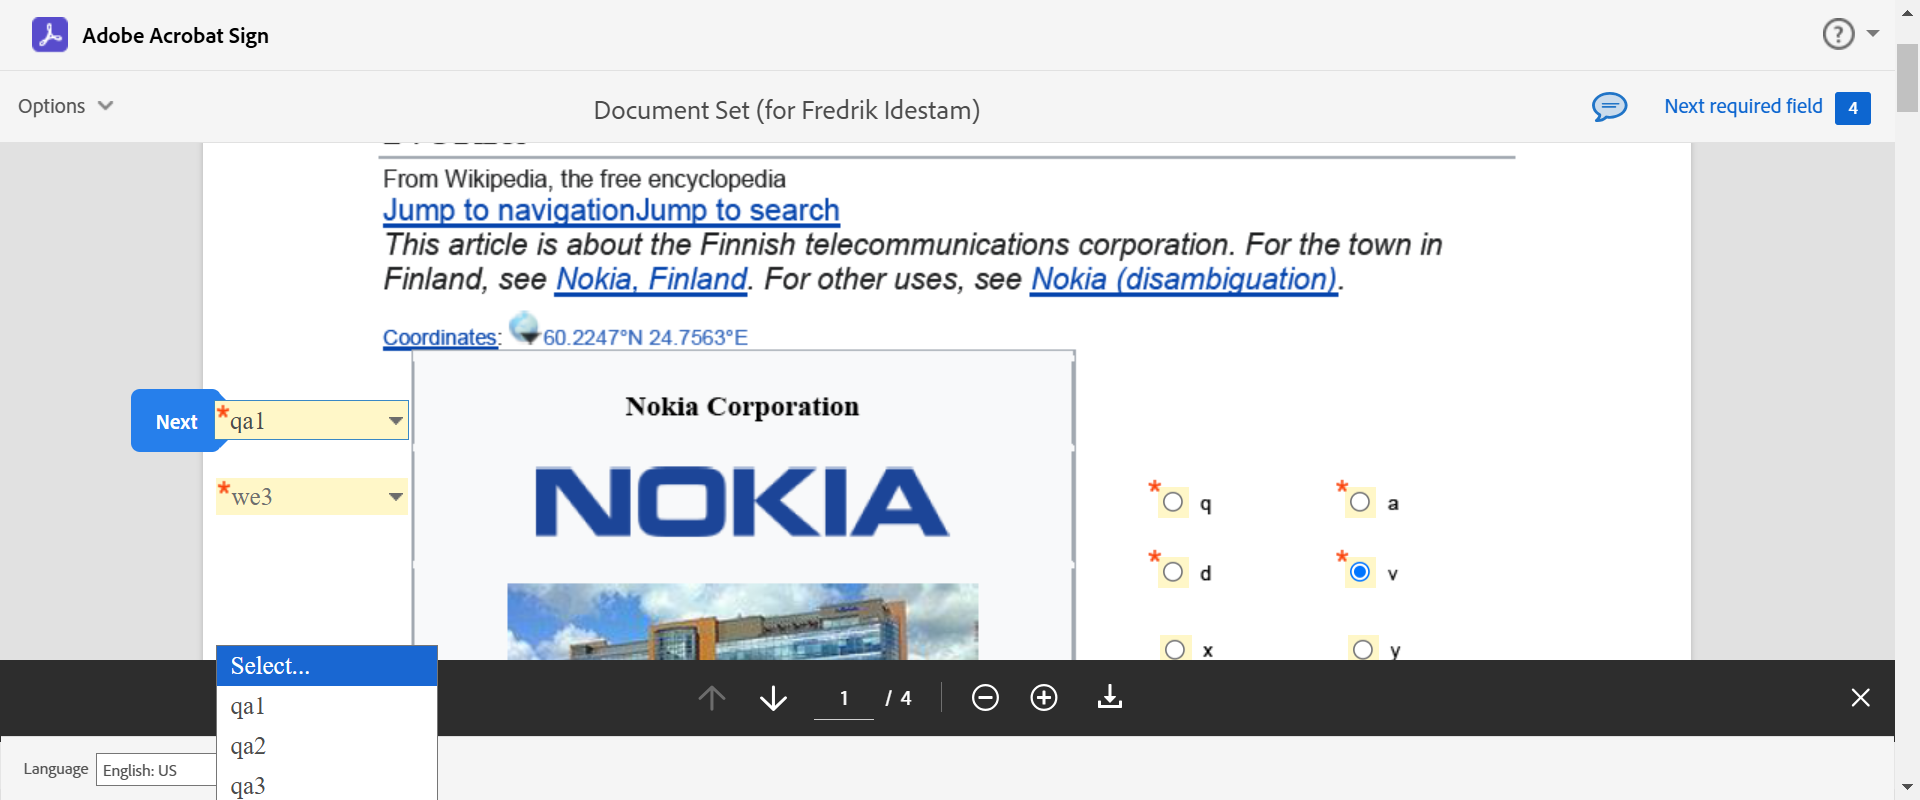This screenshot has width=1920, height=800.
Task: Open the help question mark menu
Action: pos(1838,34)
